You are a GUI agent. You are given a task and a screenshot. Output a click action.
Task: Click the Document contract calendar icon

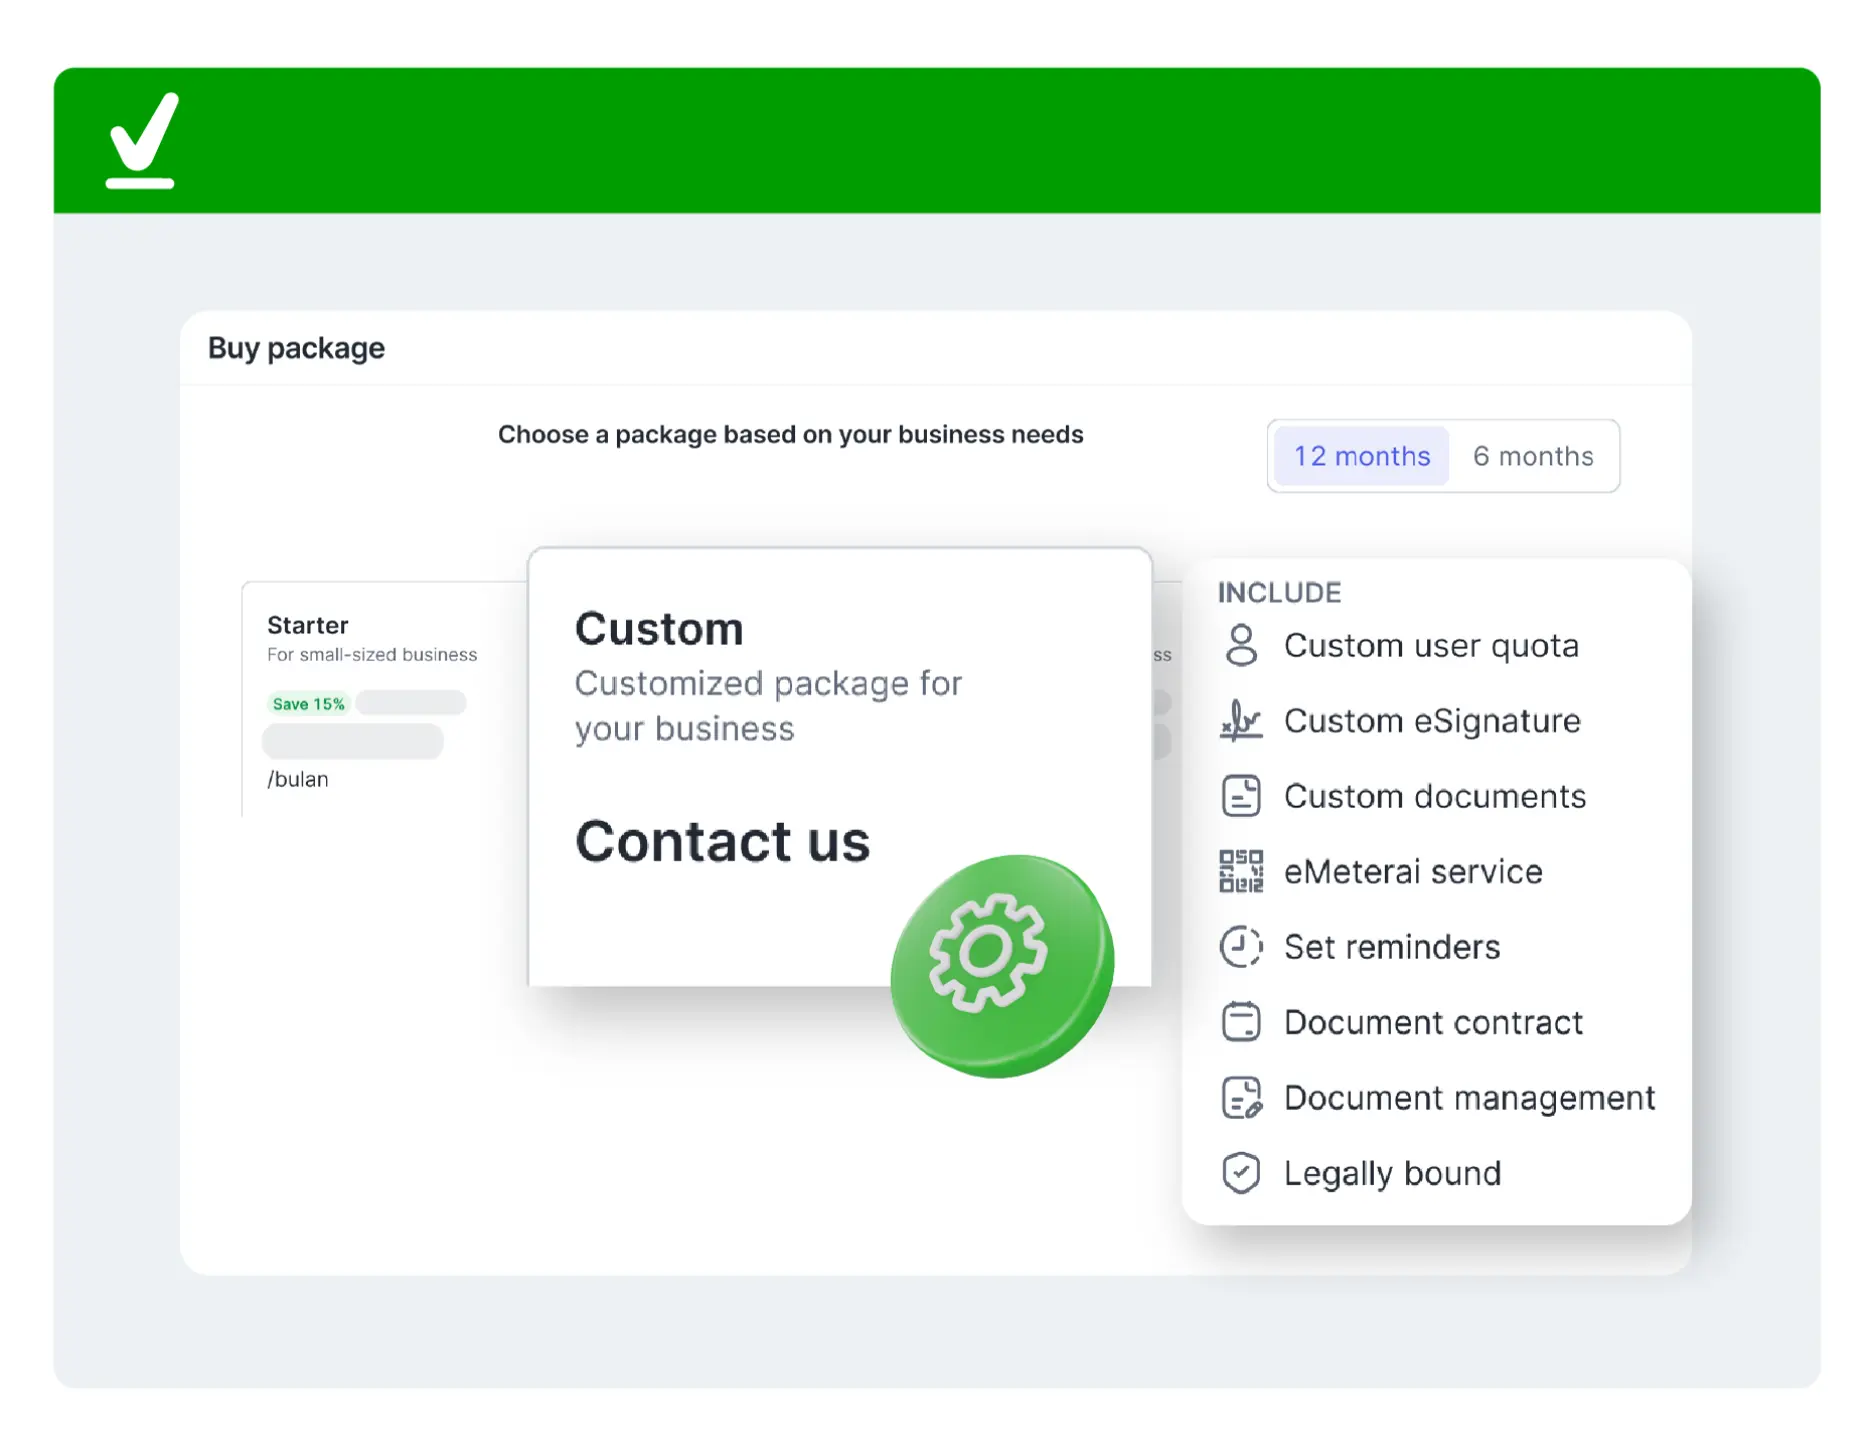(1241, 1022)
